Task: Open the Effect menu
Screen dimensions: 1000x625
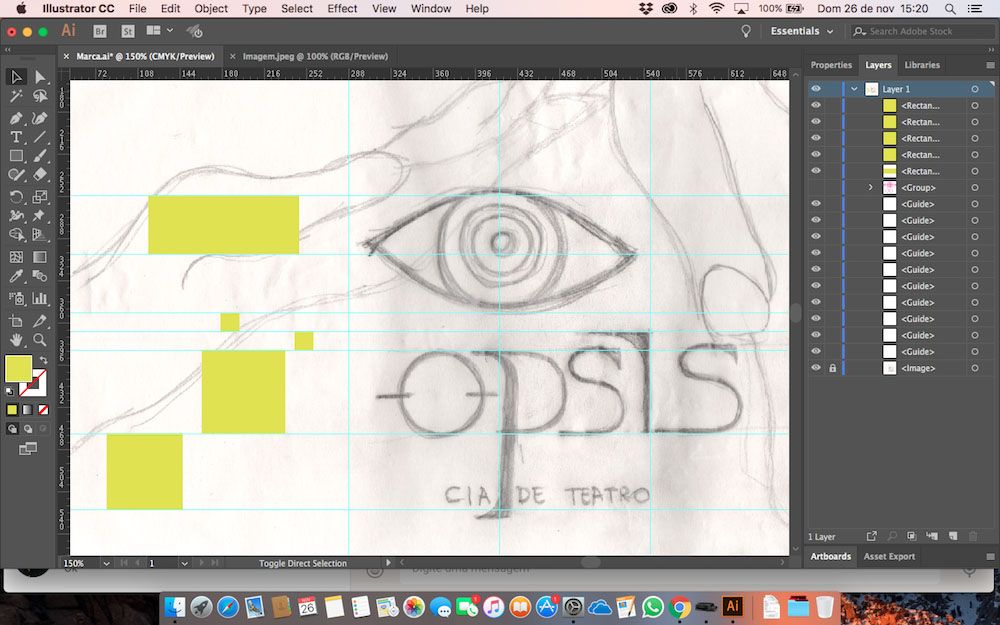Action: click(342, 8)
